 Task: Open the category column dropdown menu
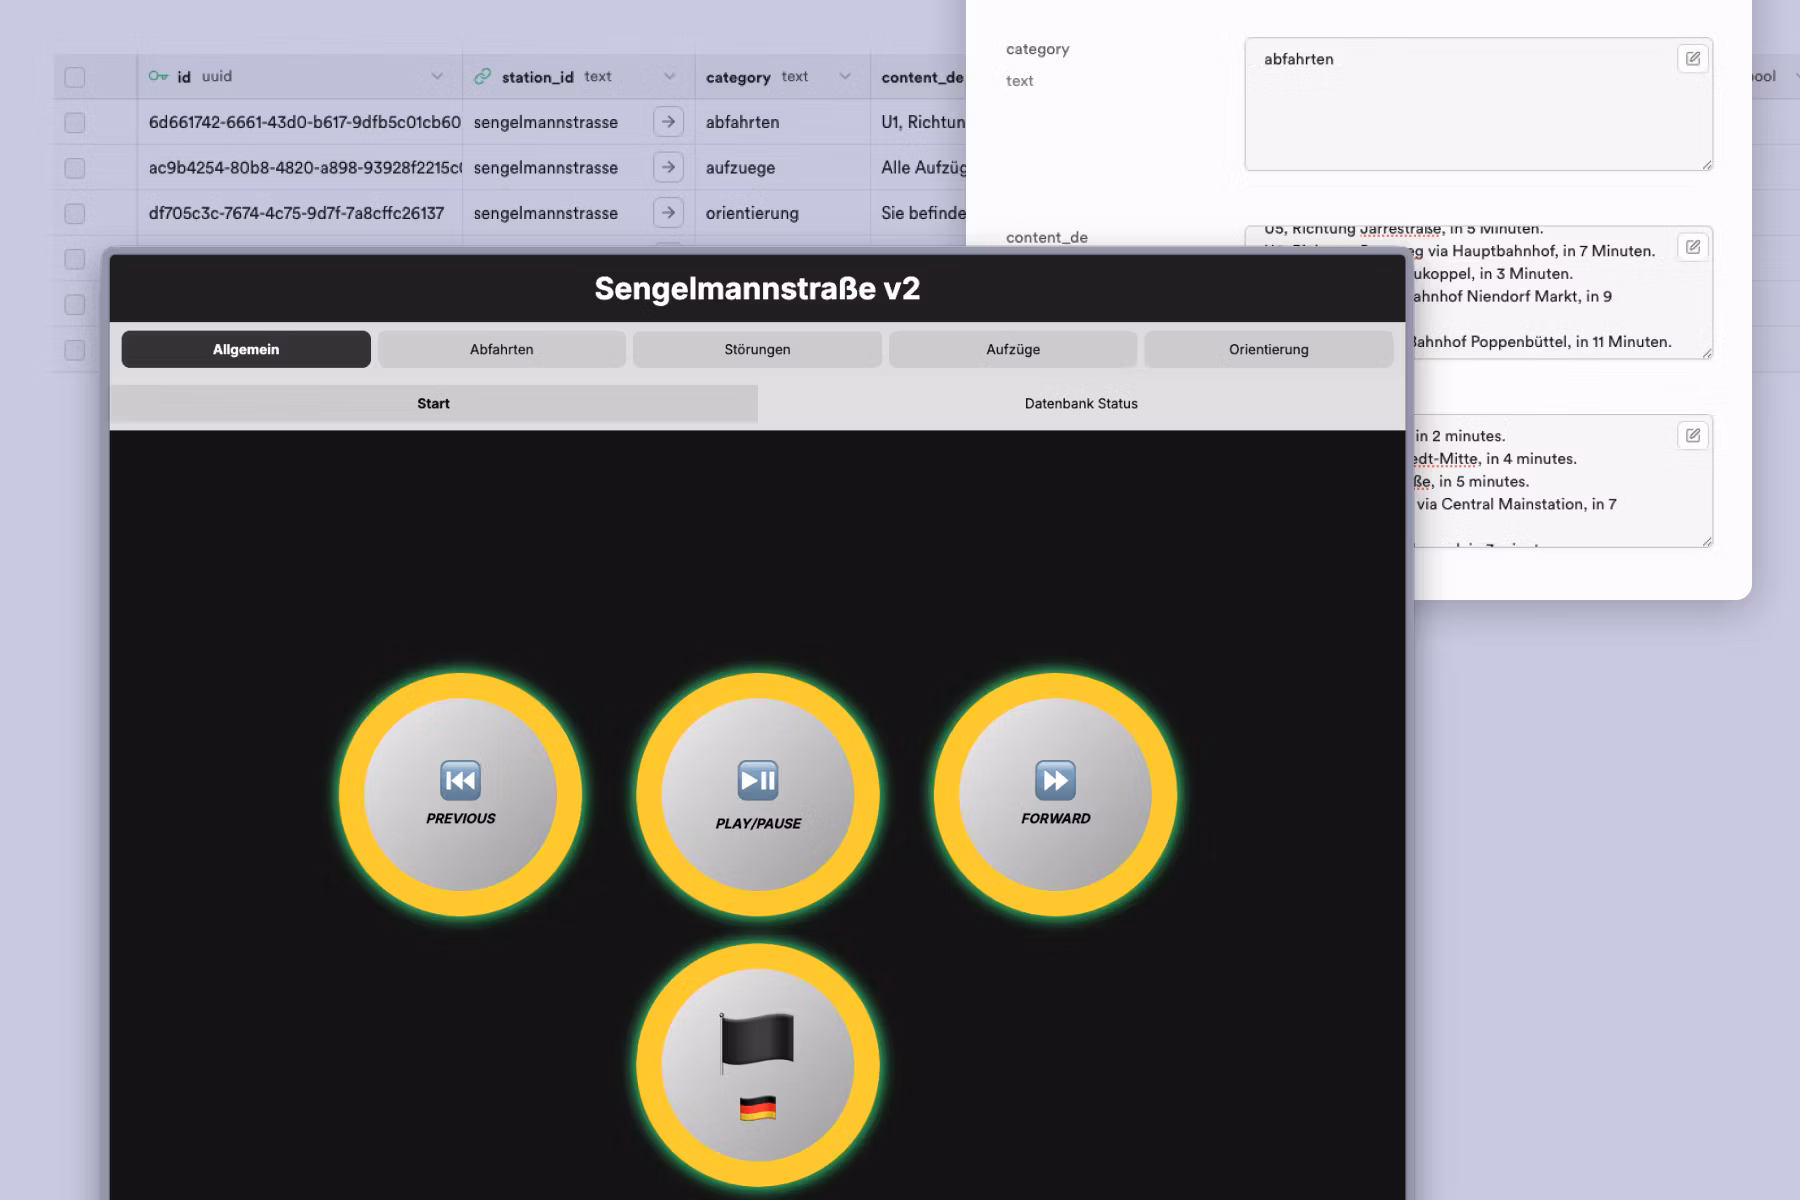[845, 77]
